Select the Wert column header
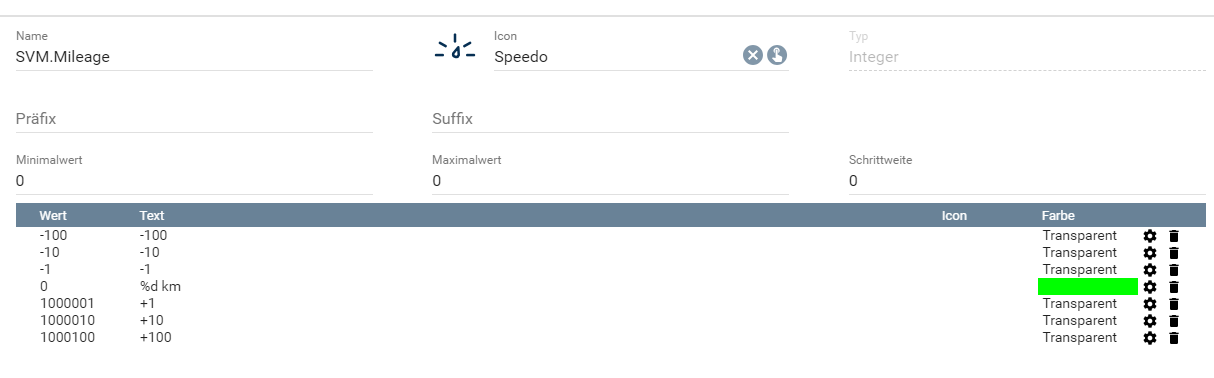 54,215
